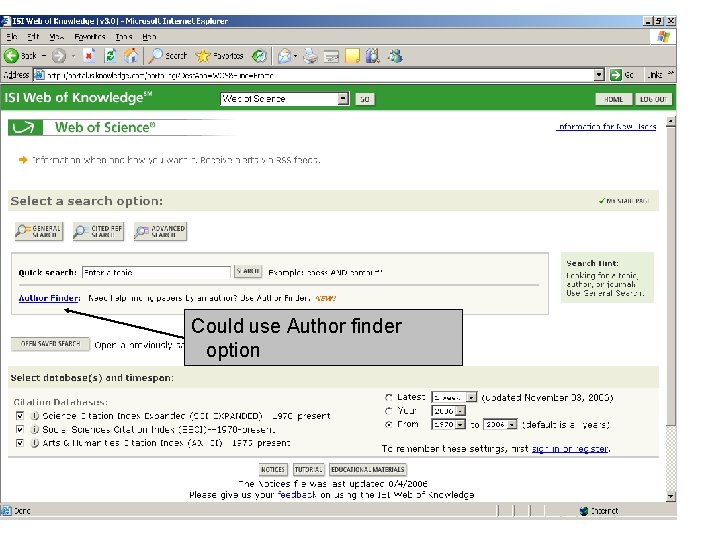Click the GO button next to product selector

coord(365,99)
